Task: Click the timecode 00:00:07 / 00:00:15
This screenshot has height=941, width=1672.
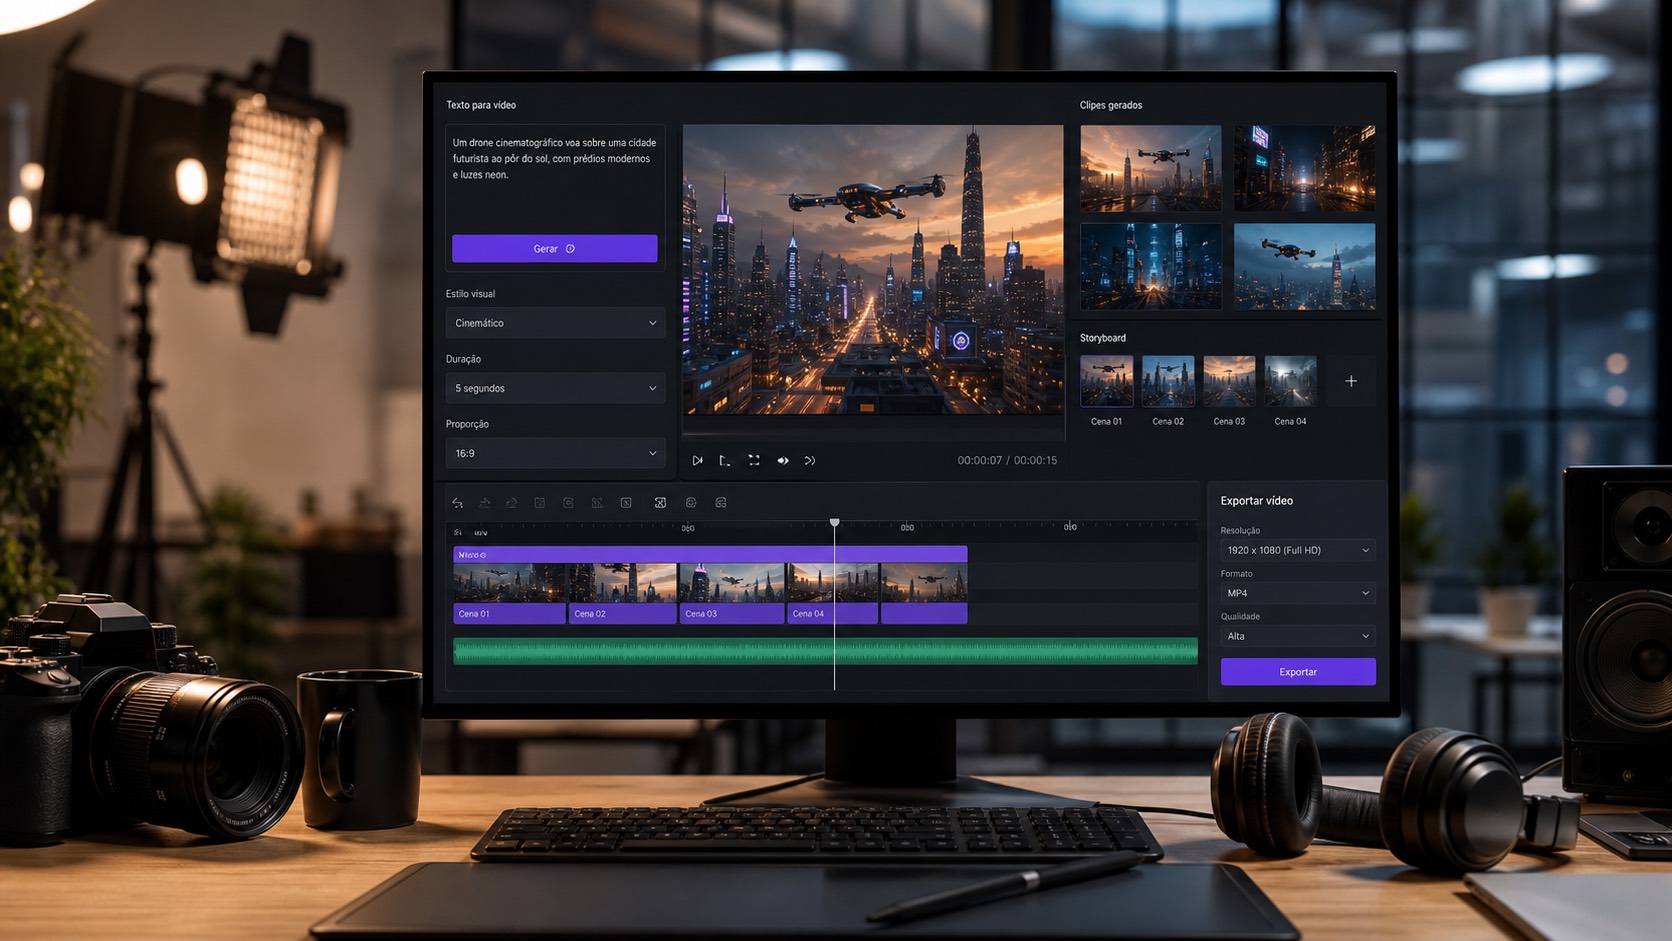Action: pyautogui.click(x=1007, y=461)
